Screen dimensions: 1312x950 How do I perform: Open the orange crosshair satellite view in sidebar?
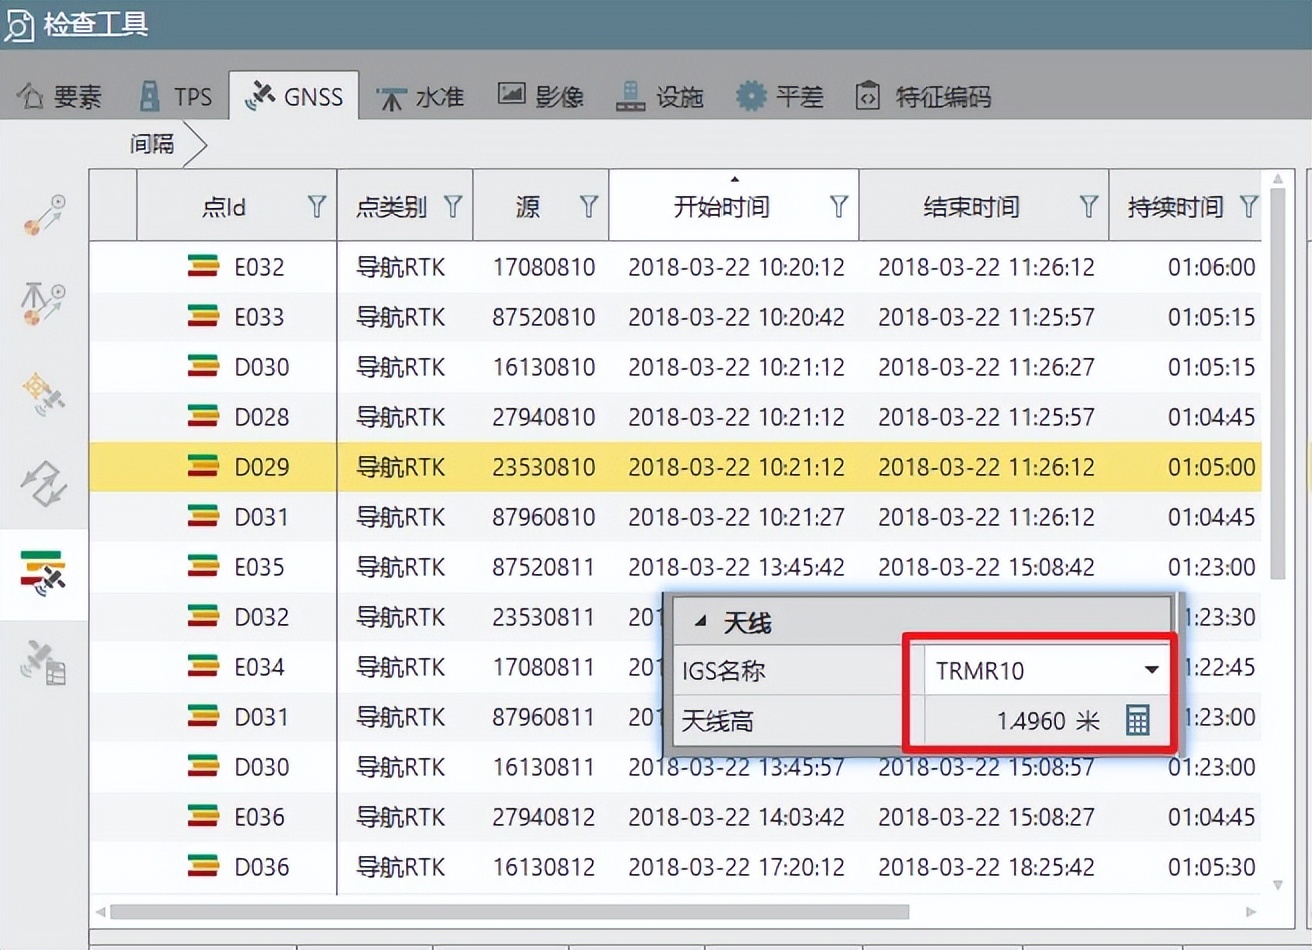[x=44, y=393]
